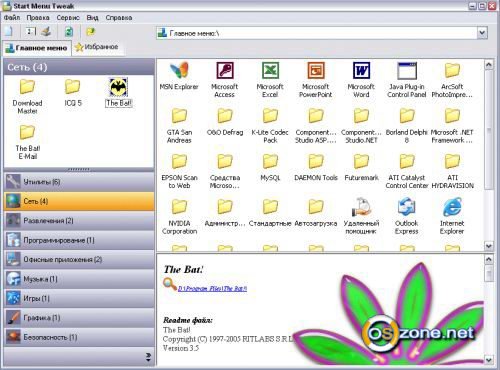Select the DAEMON Tools folder

coord(316,161)
